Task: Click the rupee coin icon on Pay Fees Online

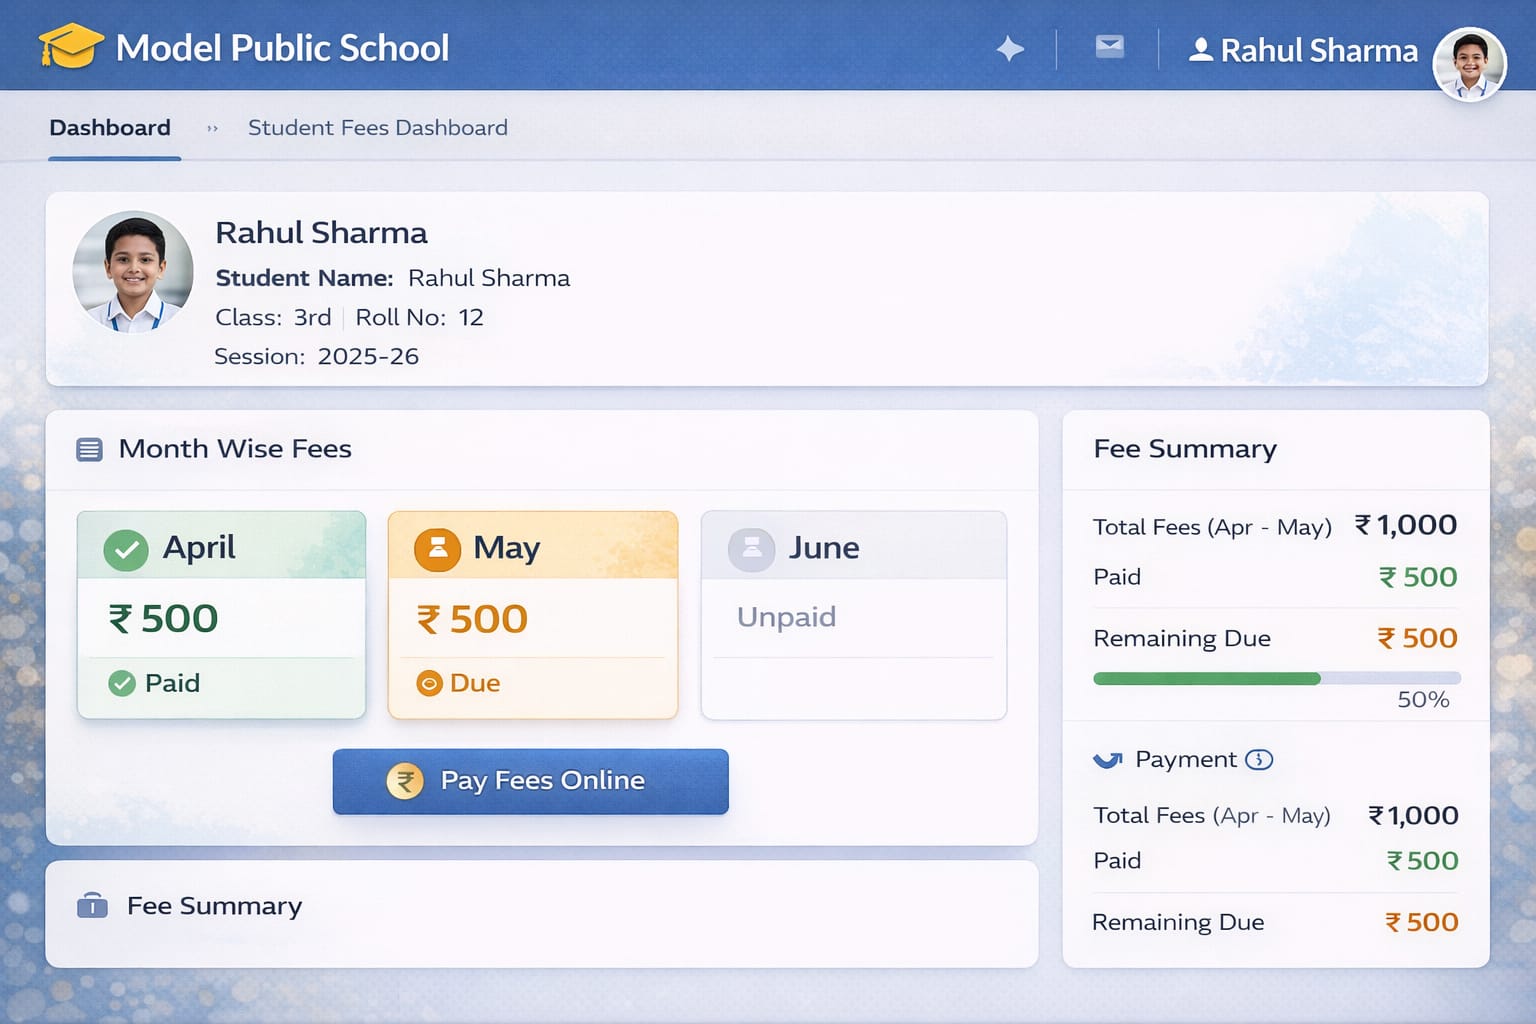Action: point(405,781)
